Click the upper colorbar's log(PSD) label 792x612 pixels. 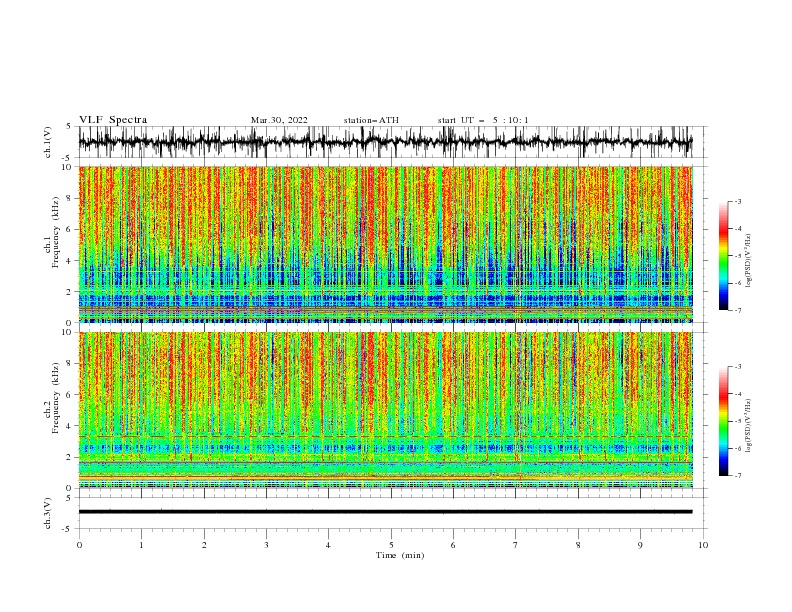tap(748, 261)
